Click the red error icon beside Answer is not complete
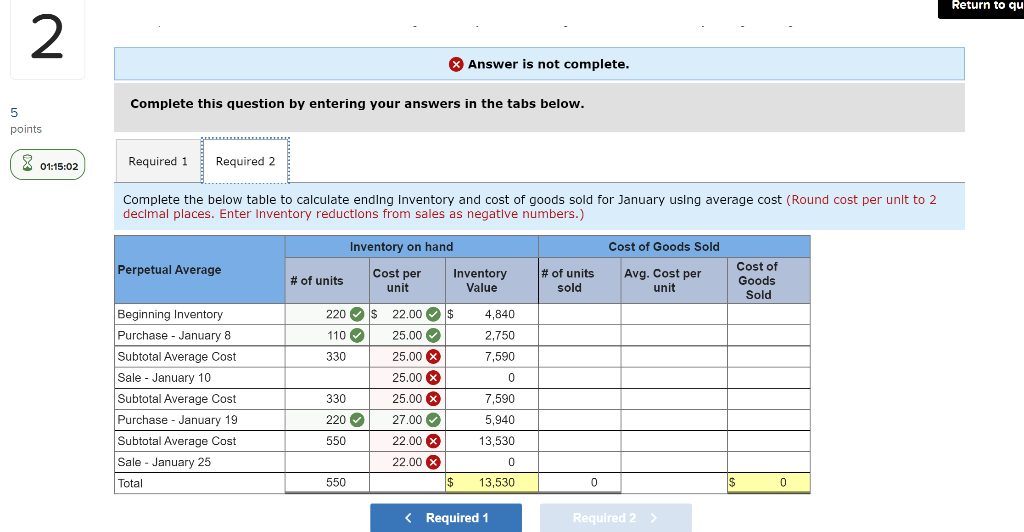Screen dimensions: 1024x532 [456, 64]
